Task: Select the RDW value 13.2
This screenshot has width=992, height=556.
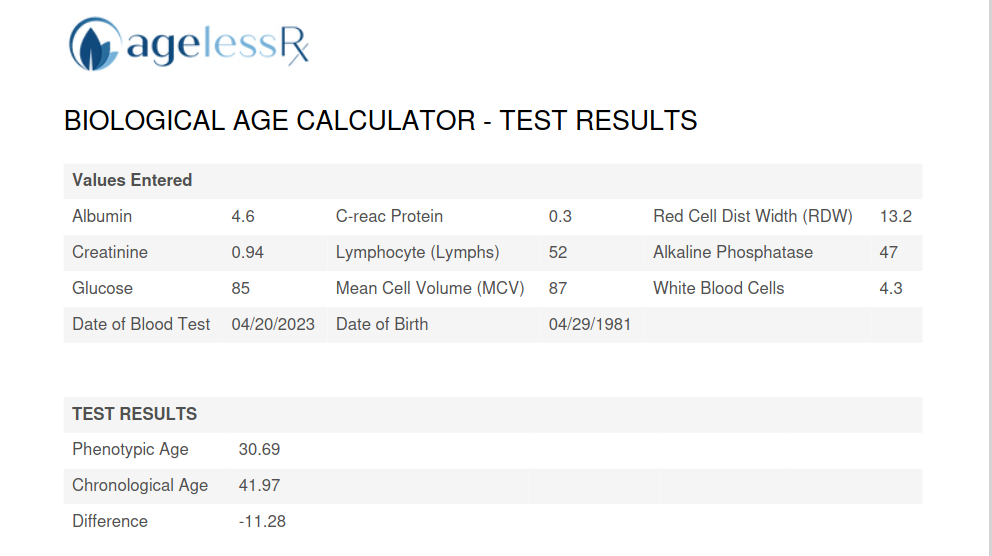Action: point(895,216)
